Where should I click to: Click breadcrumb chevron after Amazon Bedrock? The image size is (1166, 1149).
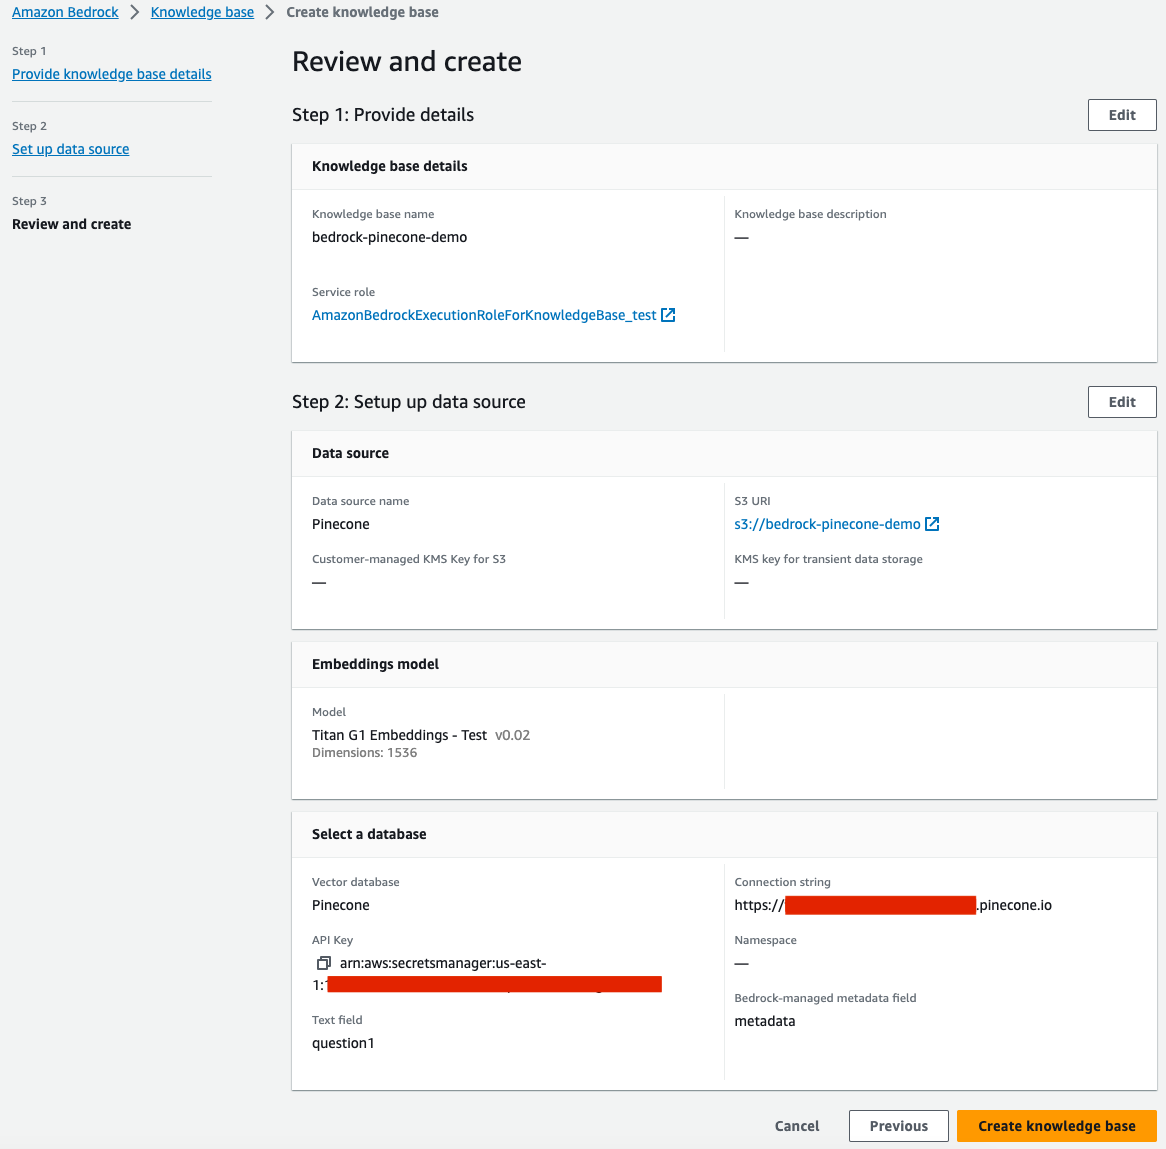click(135, 13)
